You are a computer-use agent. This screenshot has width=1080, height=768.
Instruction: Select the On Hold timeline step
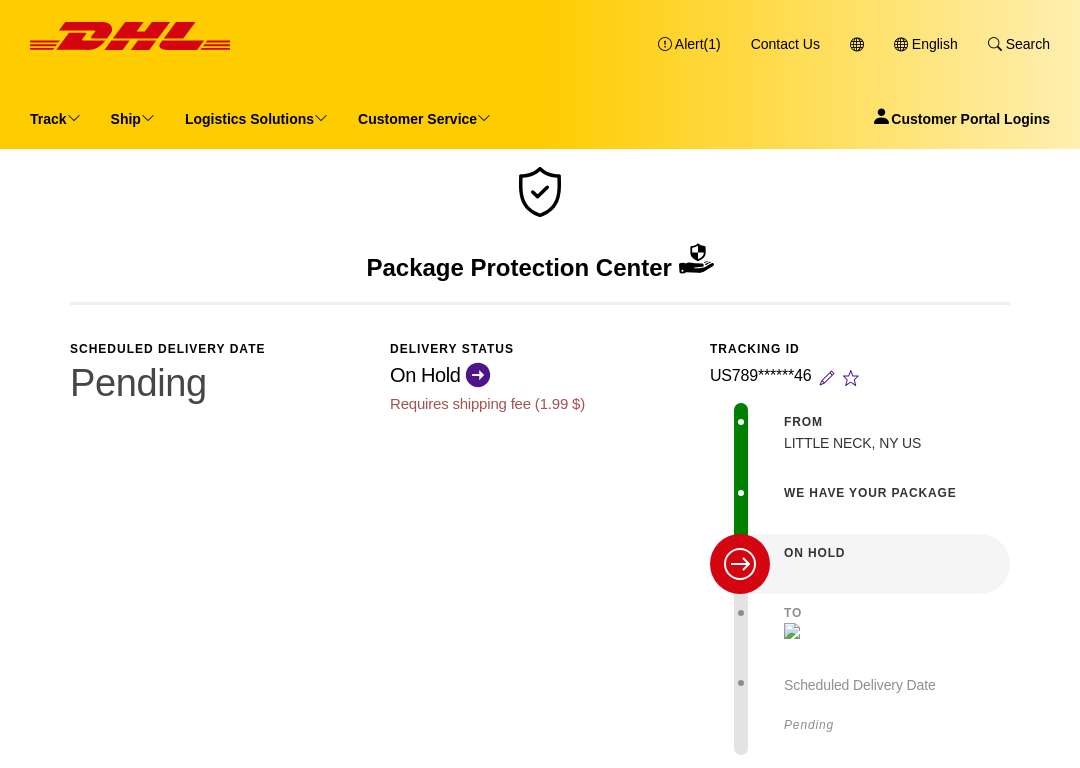[x=860, y=564]
